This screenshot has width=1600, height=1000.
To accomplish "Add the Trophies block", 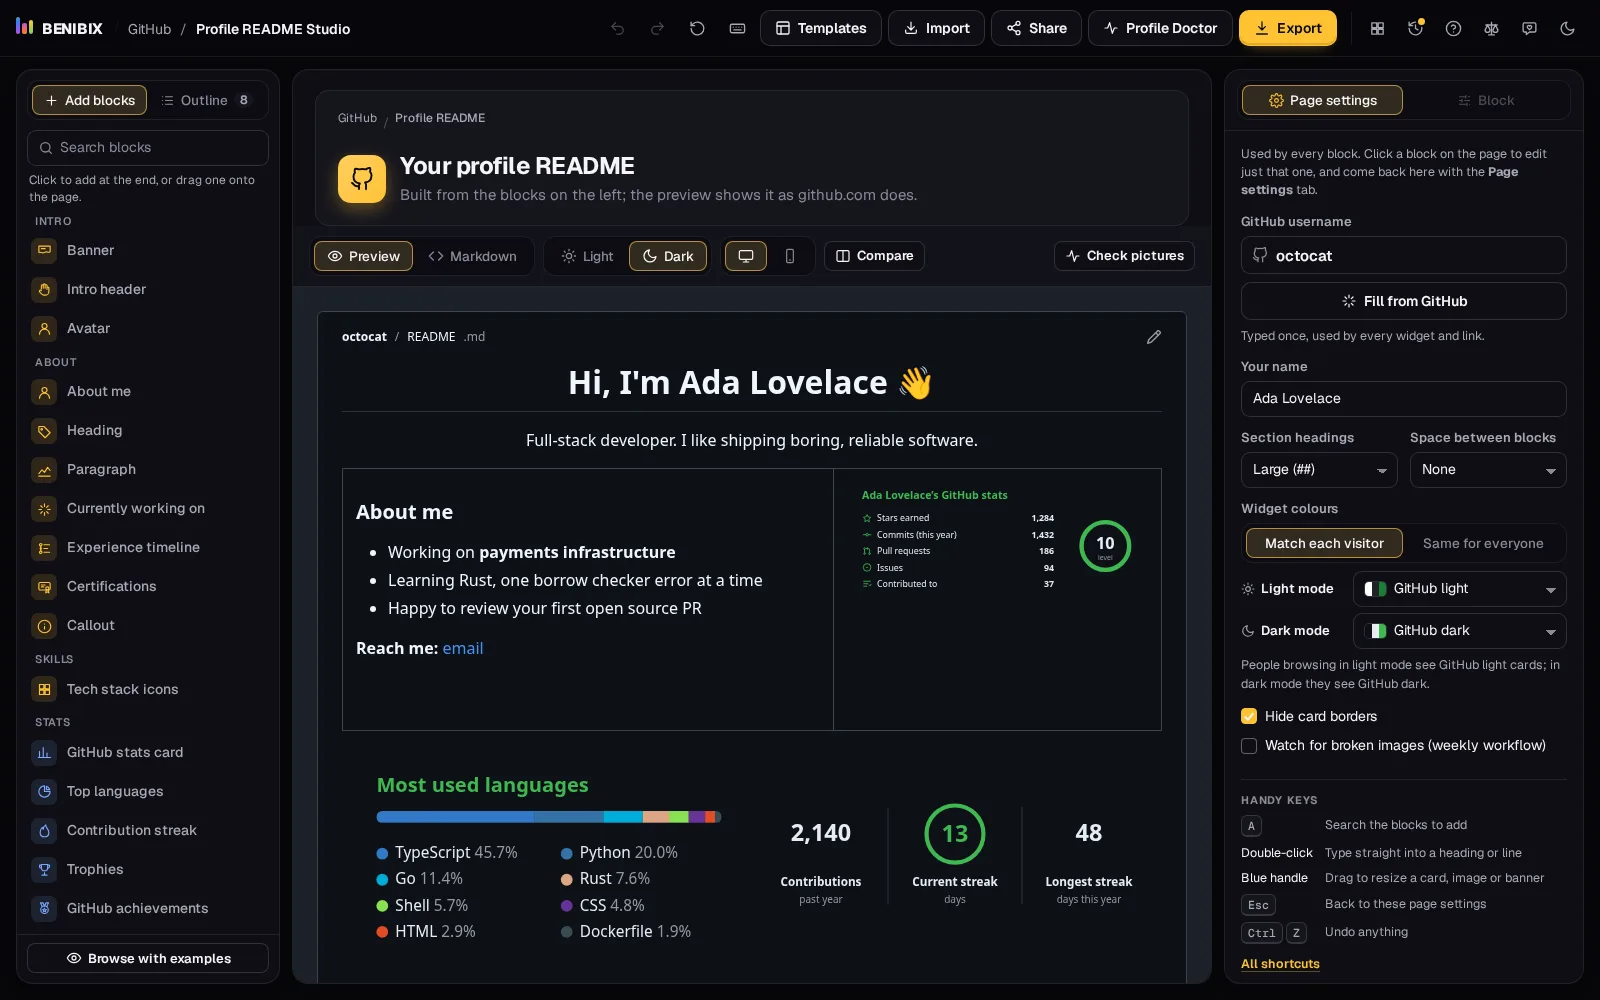I will (148, 869).
